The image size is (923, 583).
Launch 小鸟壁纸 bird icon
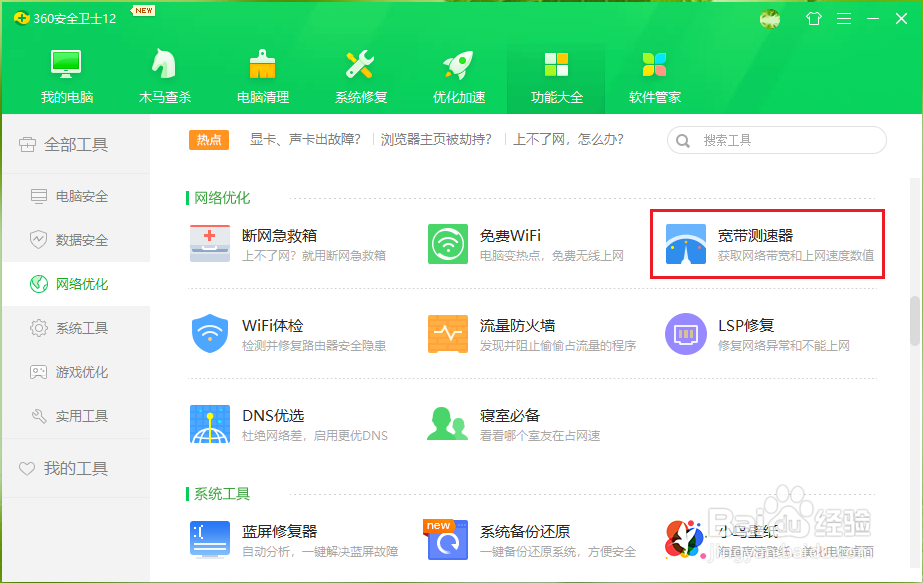(x=685, y=539)
